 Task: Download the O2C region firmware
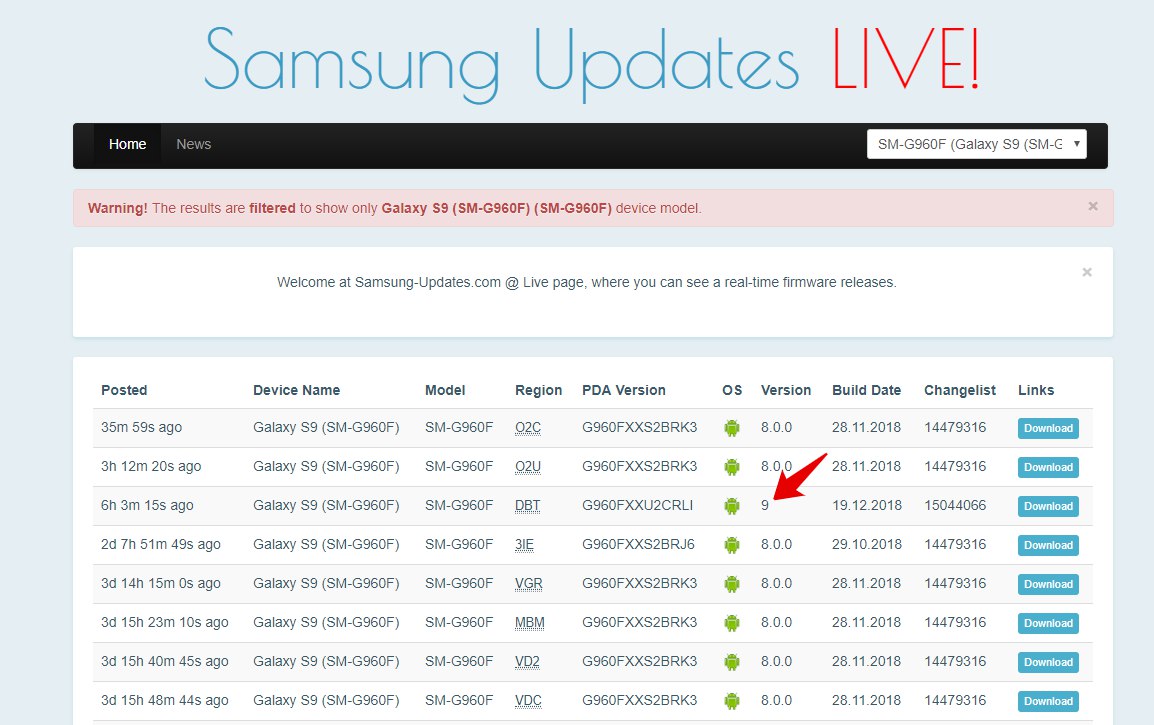pos(1048,428)
